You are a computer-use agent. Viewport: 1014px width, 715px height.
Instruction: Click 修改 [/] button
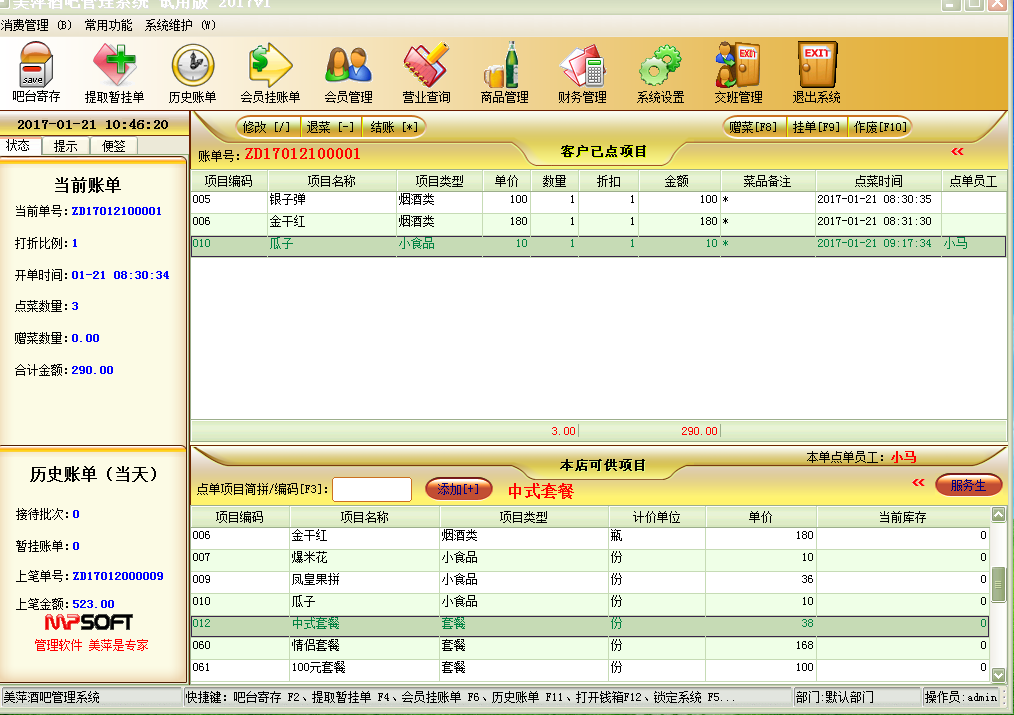point(270,127)
